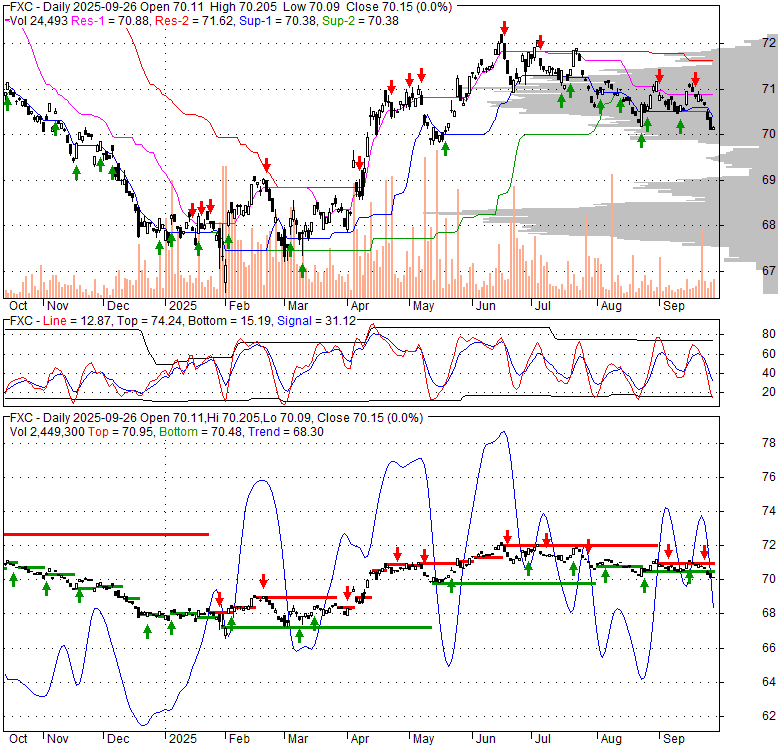This screenshot has width=780, height=745.
Task: Click the 'Dec' month label under bottom chart
Action: pos(118,739)
